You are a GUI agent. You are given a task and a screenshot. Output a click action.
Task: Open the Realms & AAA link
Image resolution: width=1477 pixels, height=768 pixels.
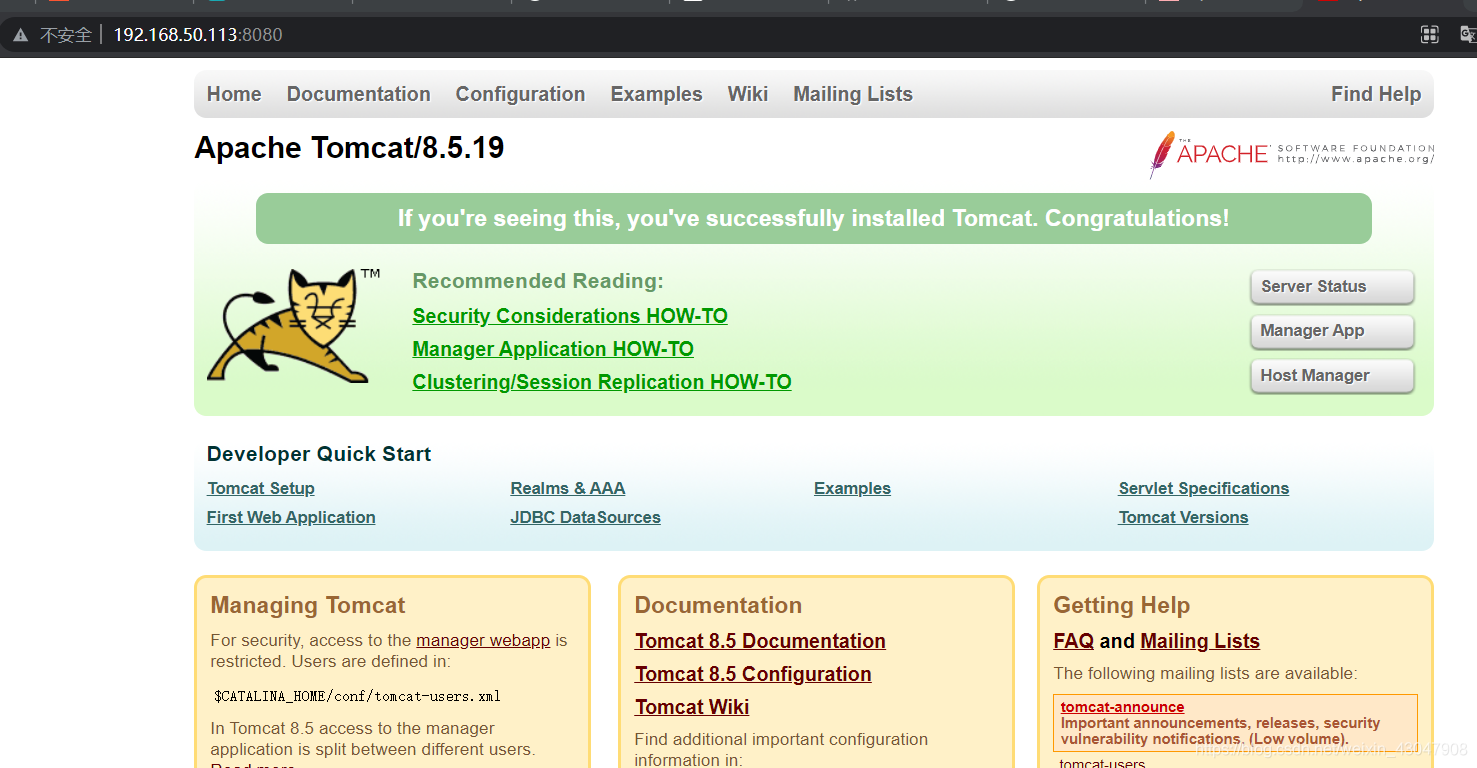[568, 488]
